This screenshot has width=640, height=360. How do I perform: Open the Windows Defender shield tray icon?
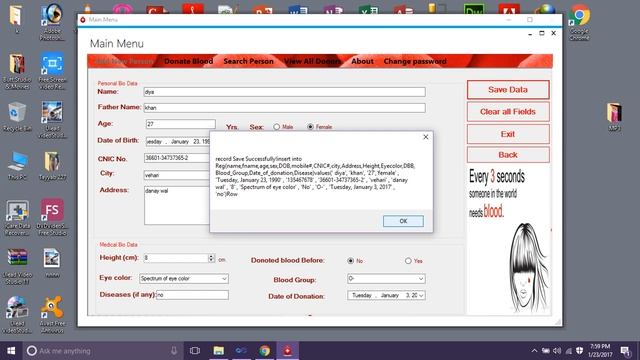click(x=580, y=351)
